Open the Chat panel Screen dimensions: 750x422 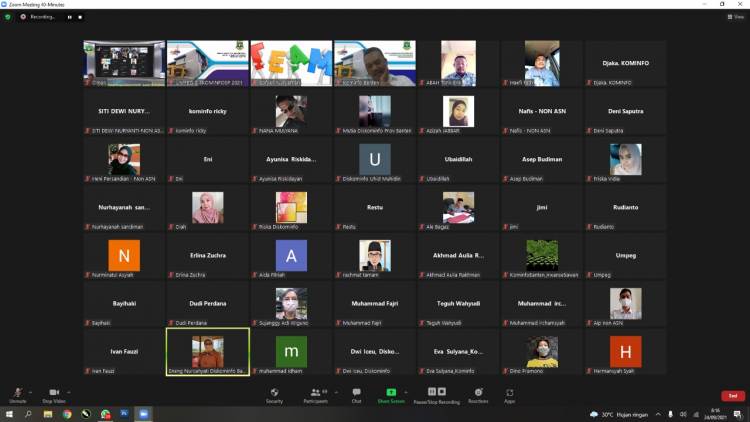[x=356, y=394]
